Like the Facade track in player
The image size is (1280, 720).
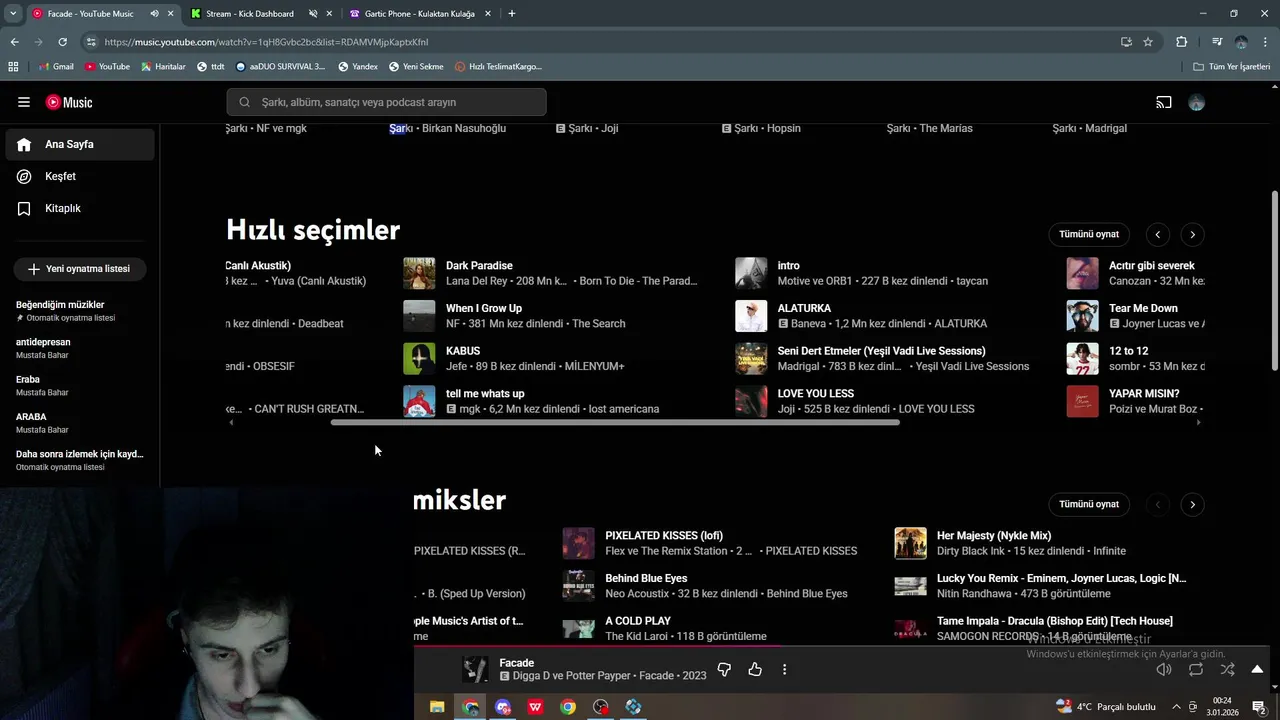(755, 669)
